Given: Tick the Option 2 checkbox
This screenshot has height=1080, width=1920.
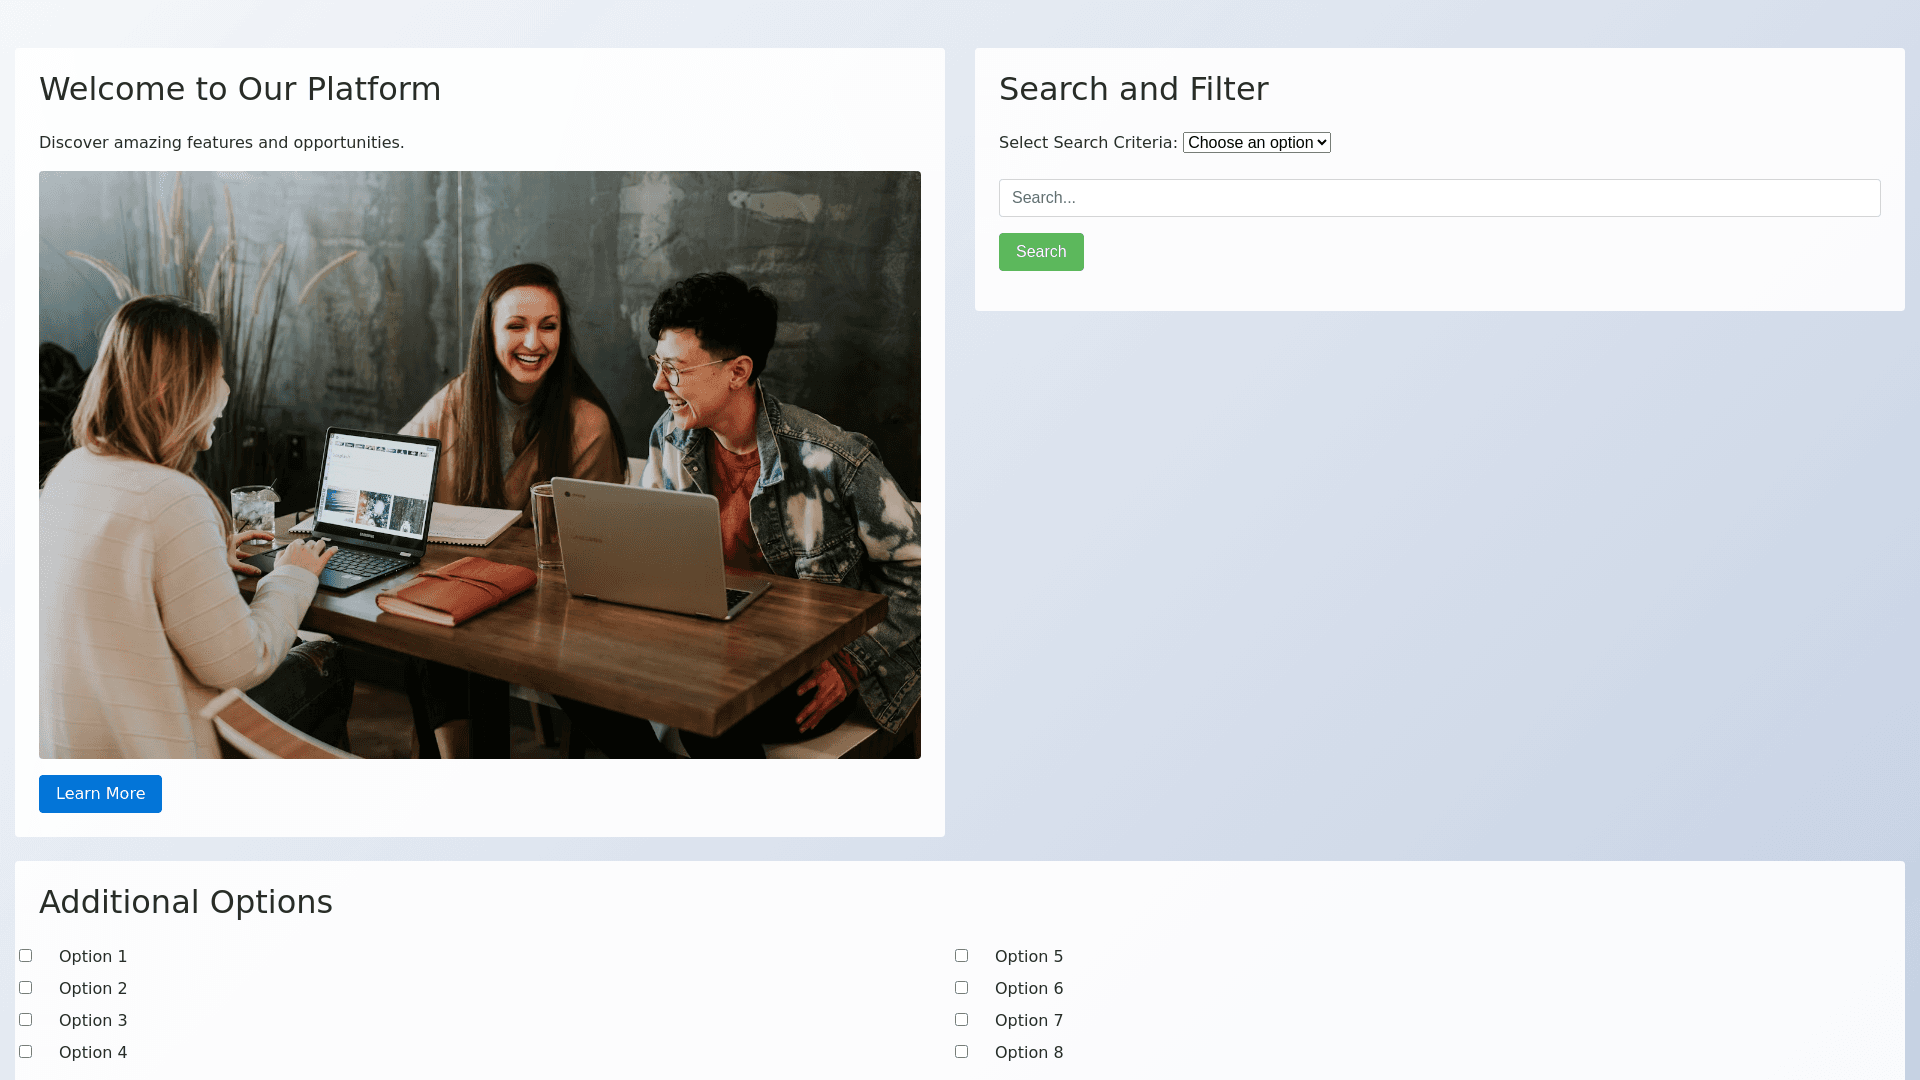Looking at the screenshot, I should click(25, 988).
